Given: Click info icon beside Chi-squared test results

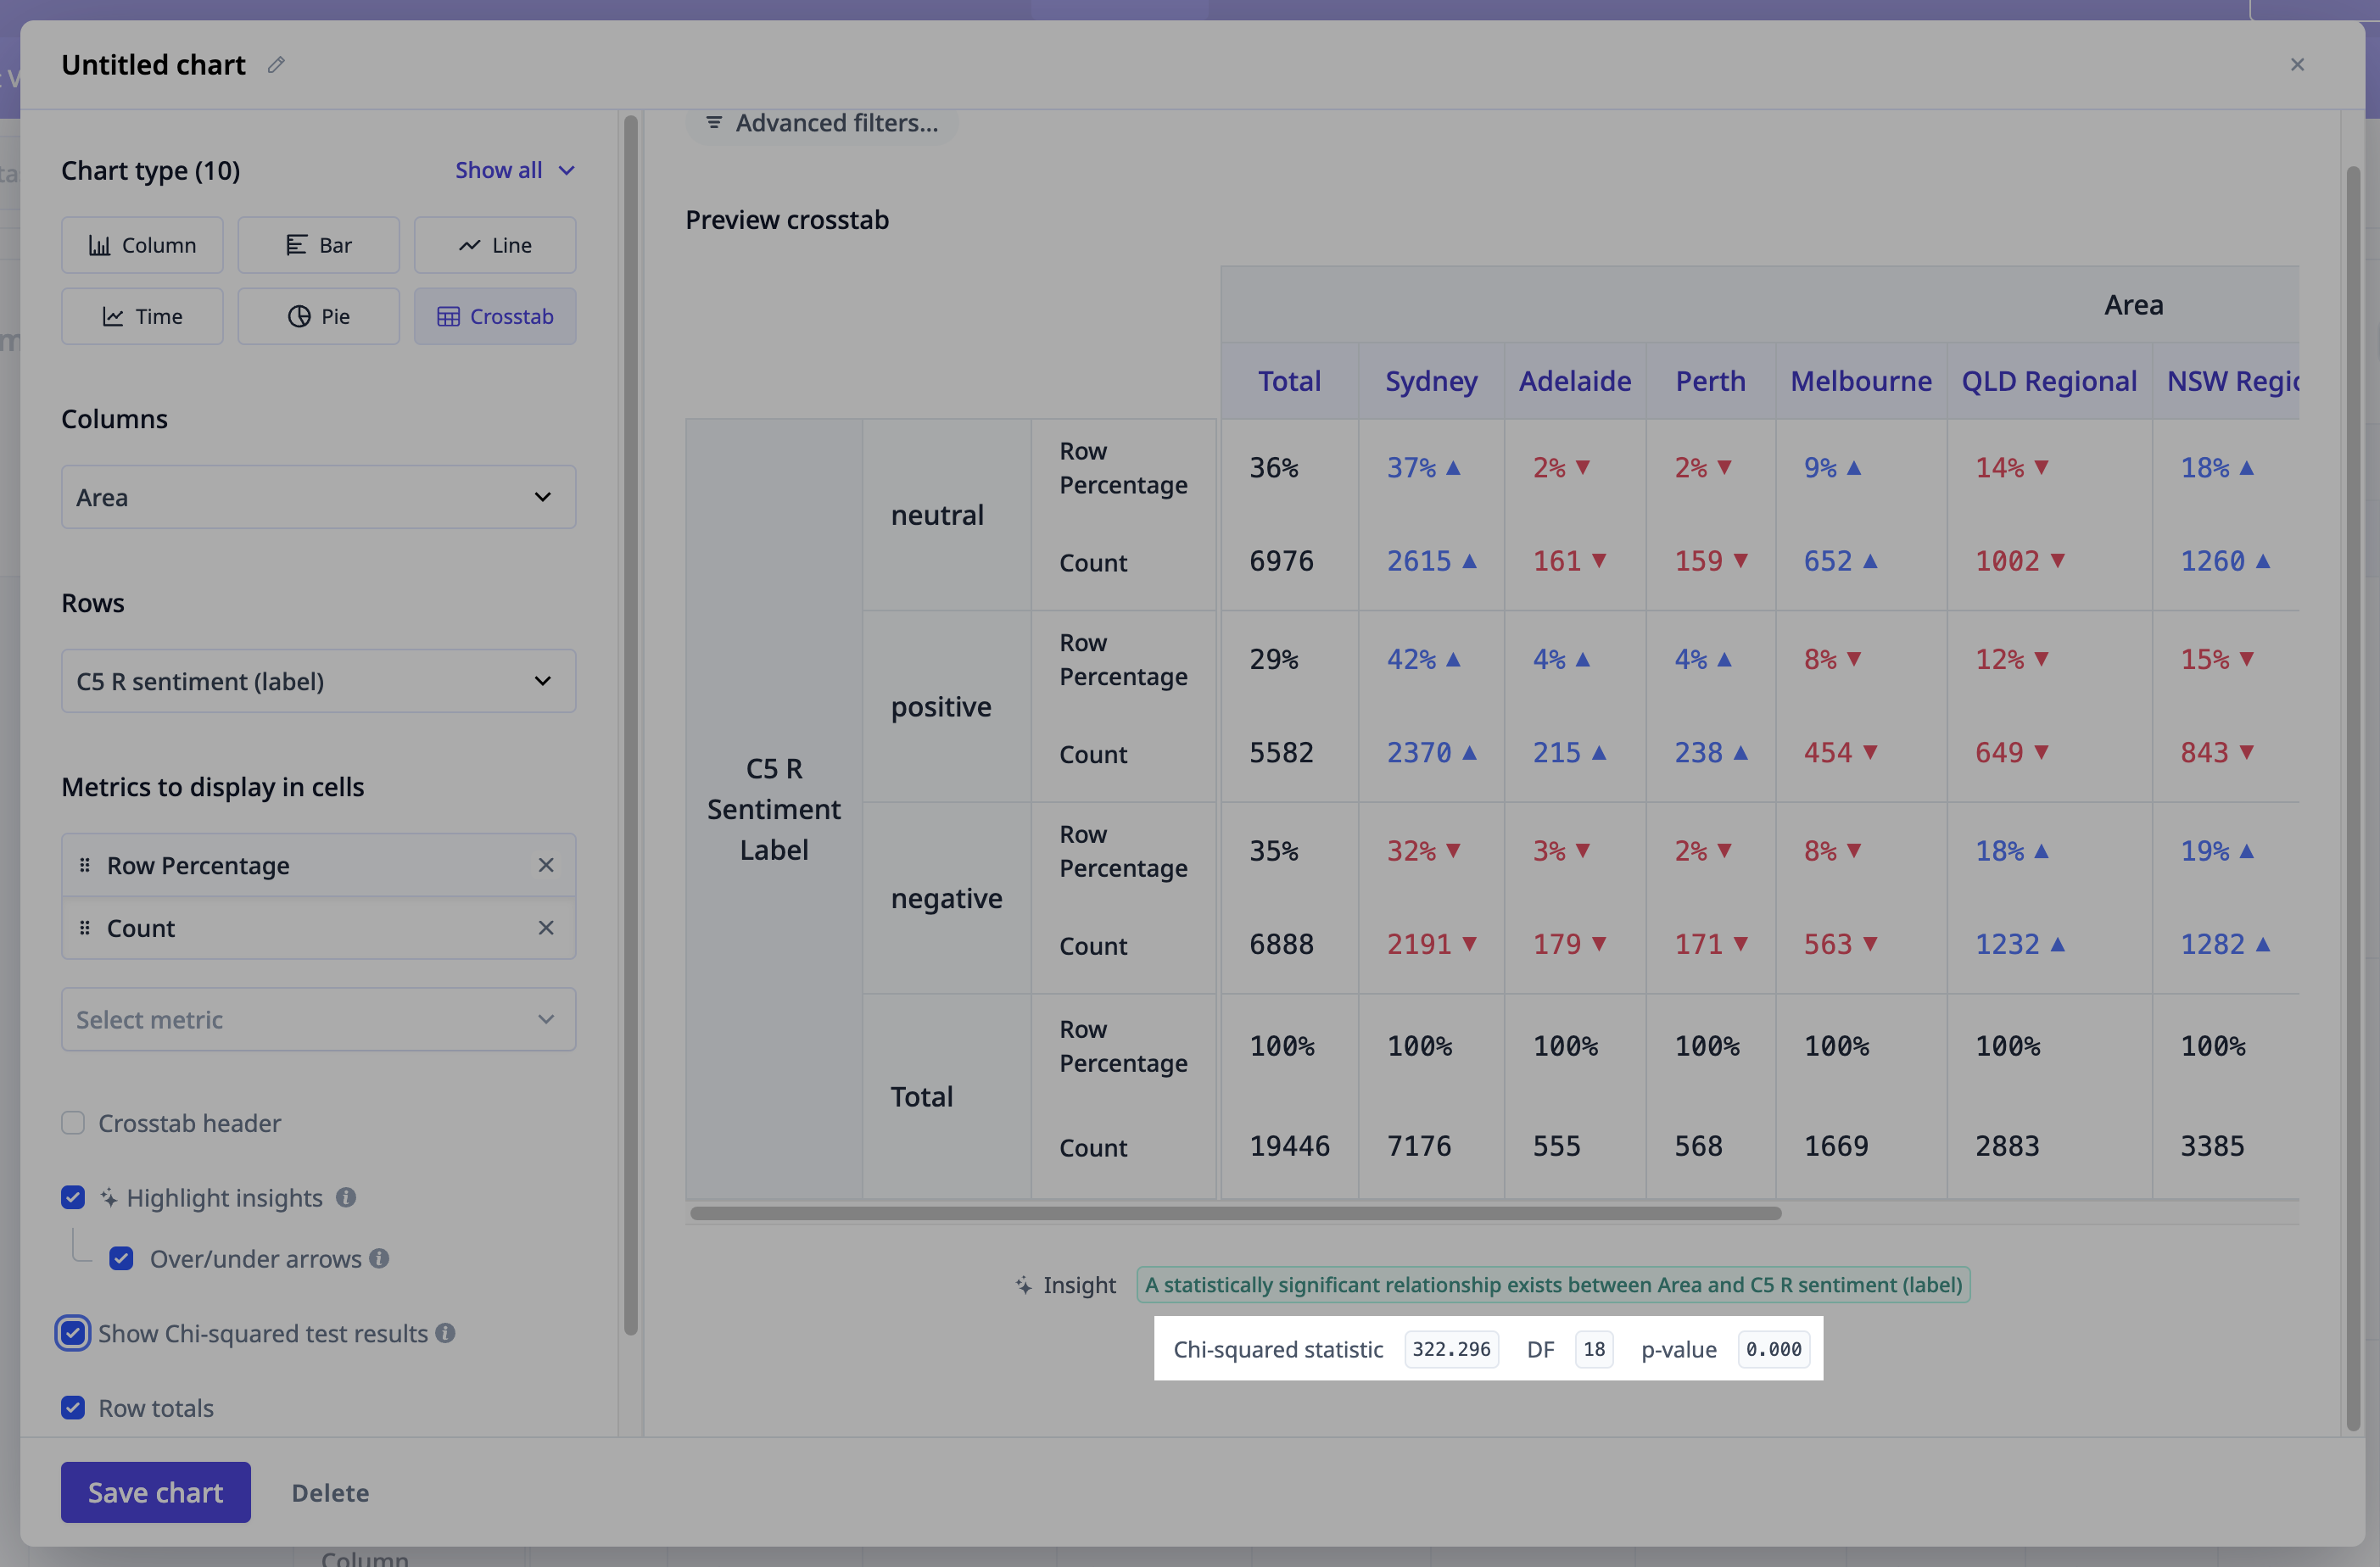Looking at the screenshot, I should coord(446,1333).
